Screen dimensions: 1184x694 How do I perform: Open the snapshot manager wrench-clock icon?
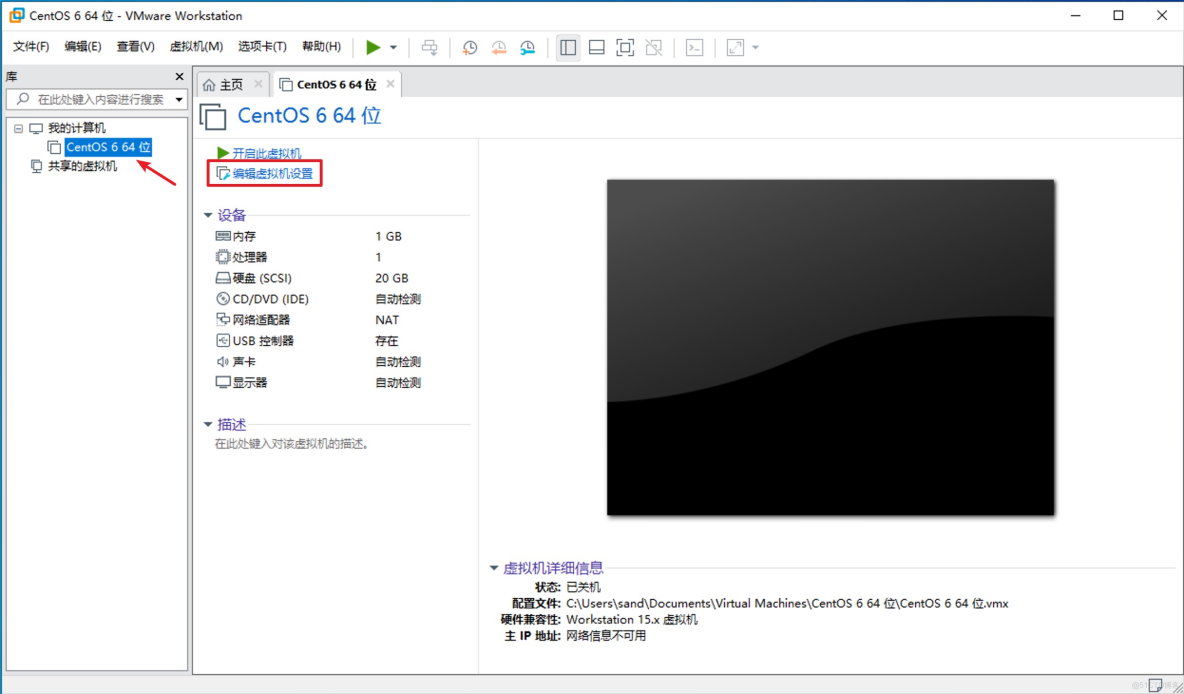(527, 48)
